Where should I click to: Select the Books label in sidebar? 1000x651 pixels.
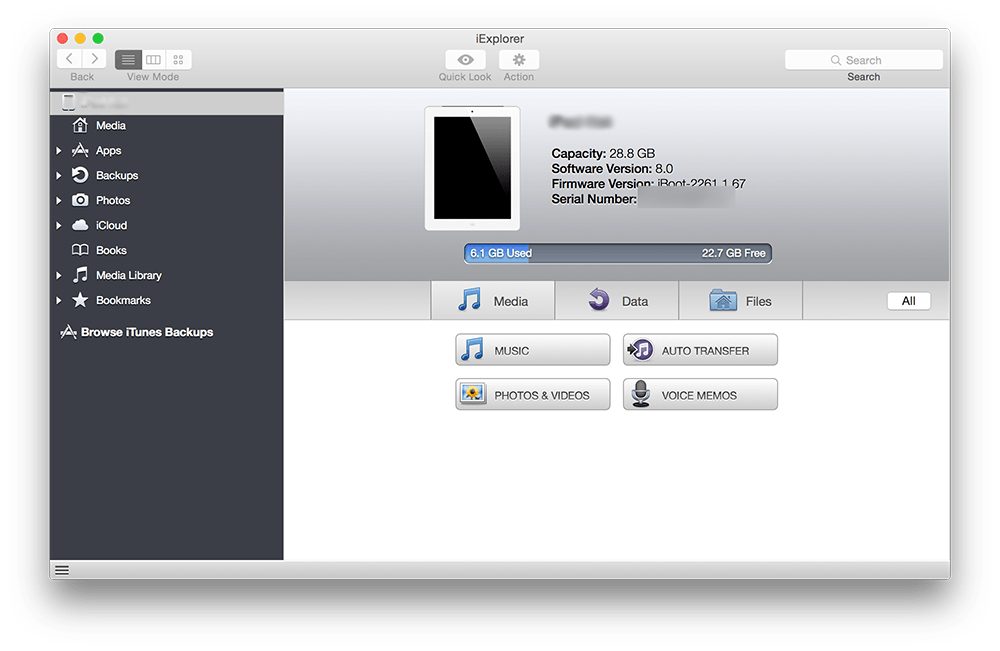point(112,250)
